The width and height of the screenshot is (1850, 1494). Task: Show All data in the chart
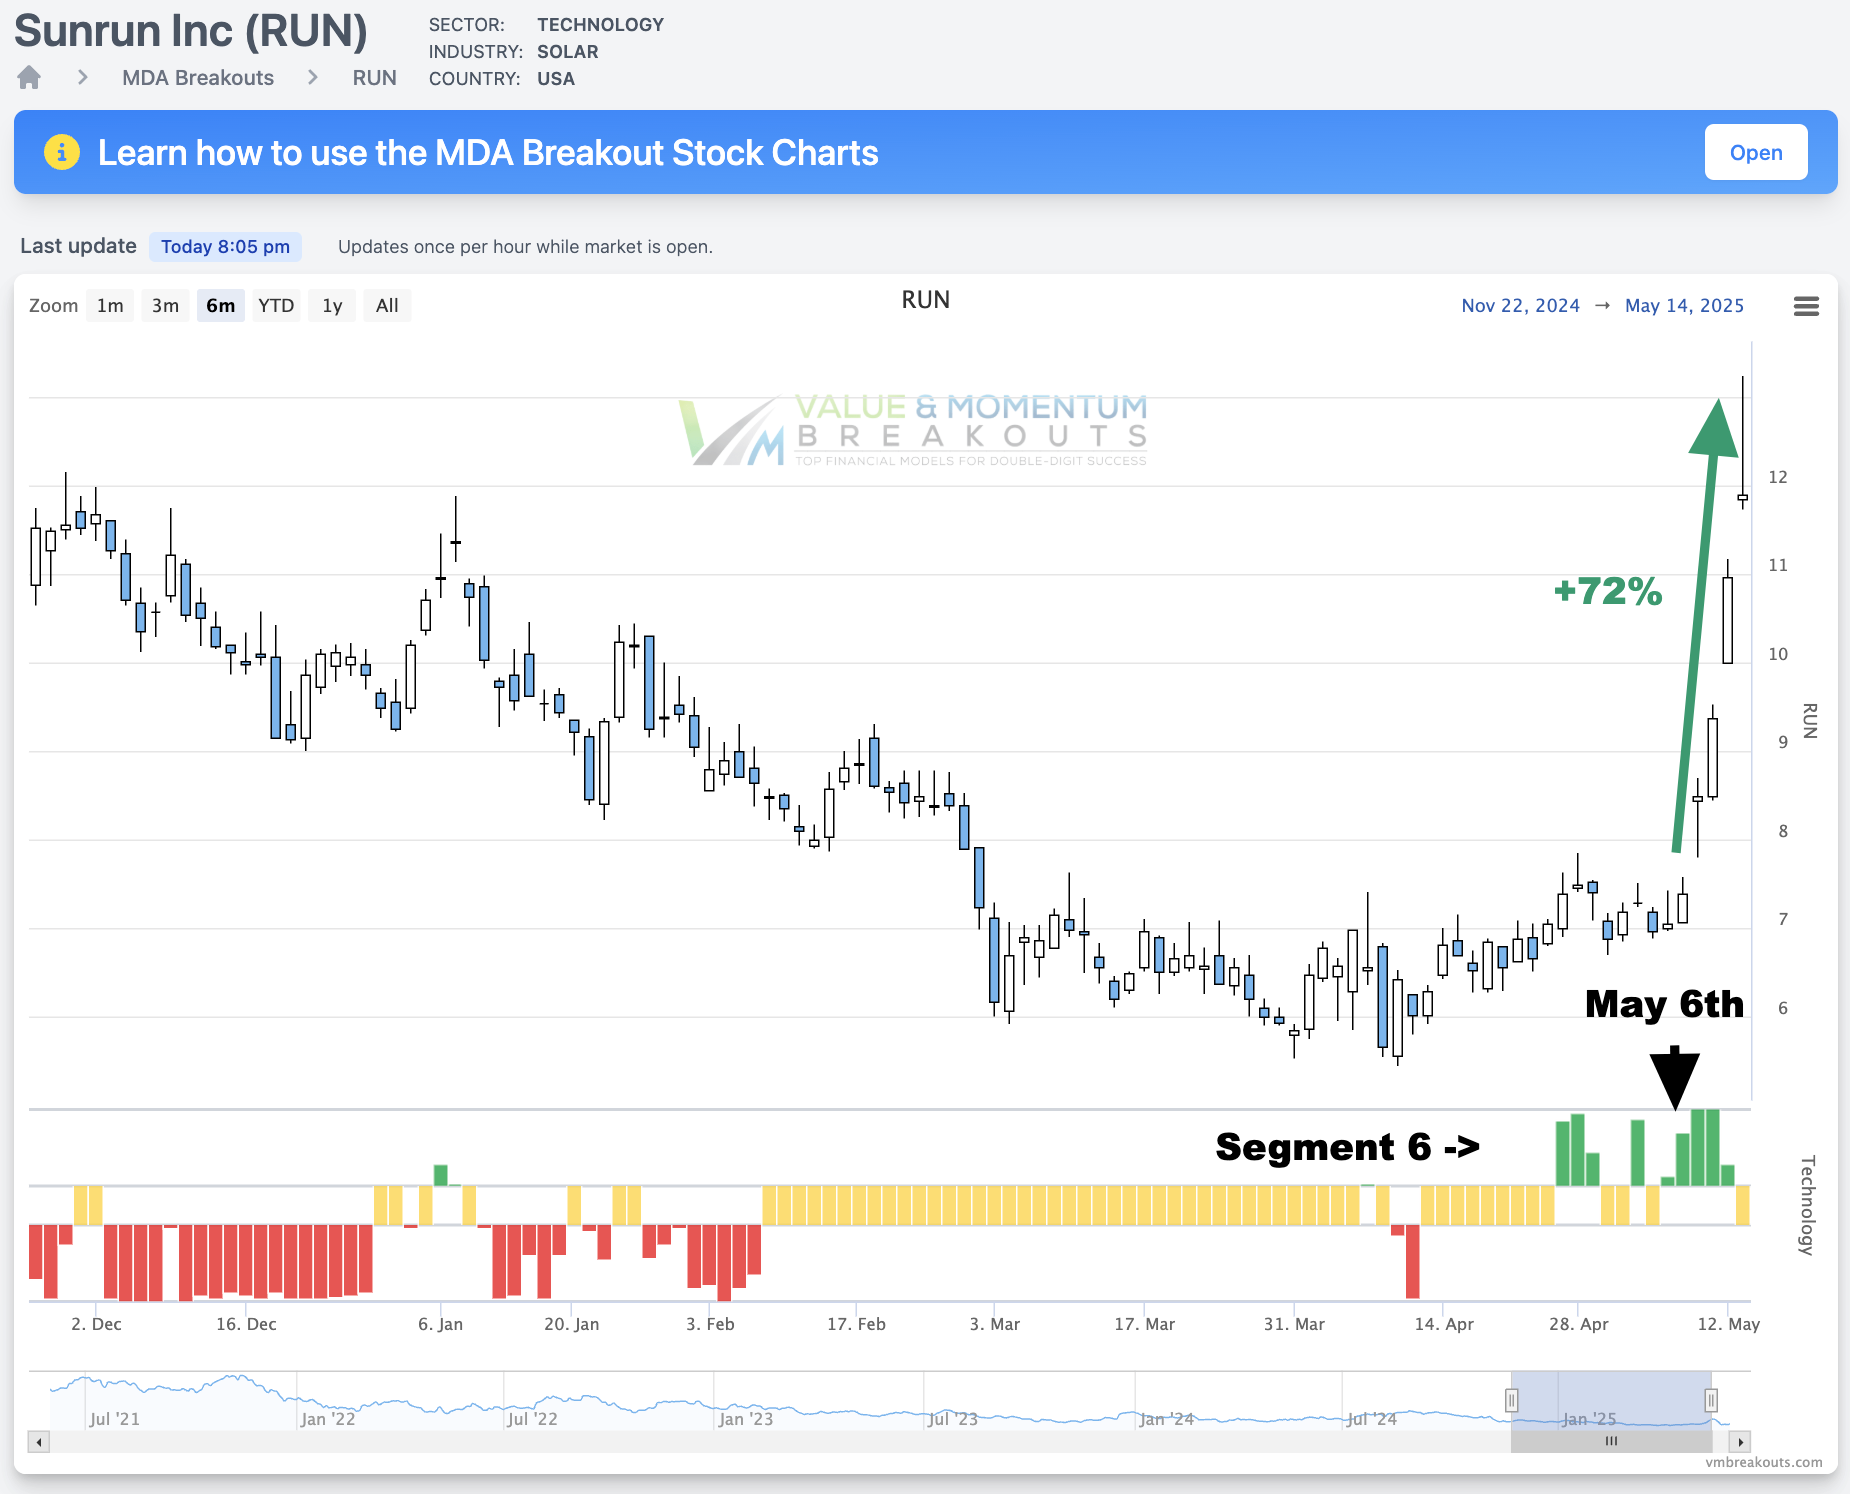coord(387,306)
